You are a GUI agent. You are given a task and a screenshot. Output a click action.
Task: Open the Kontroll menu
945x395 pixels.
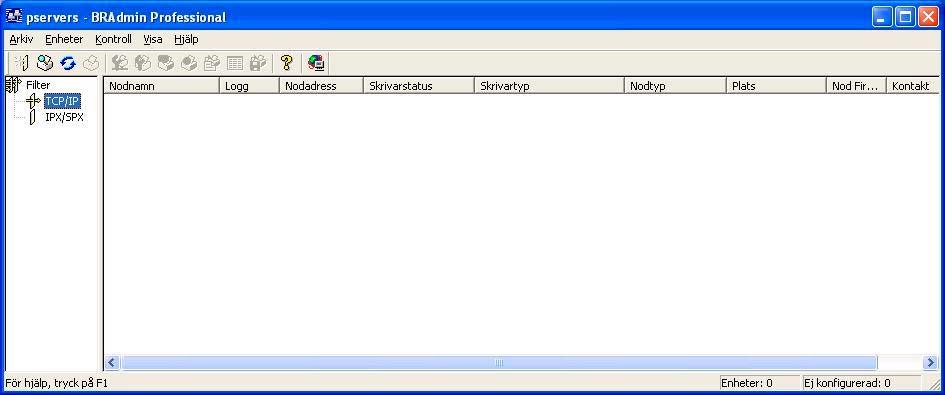coord(113,39)
